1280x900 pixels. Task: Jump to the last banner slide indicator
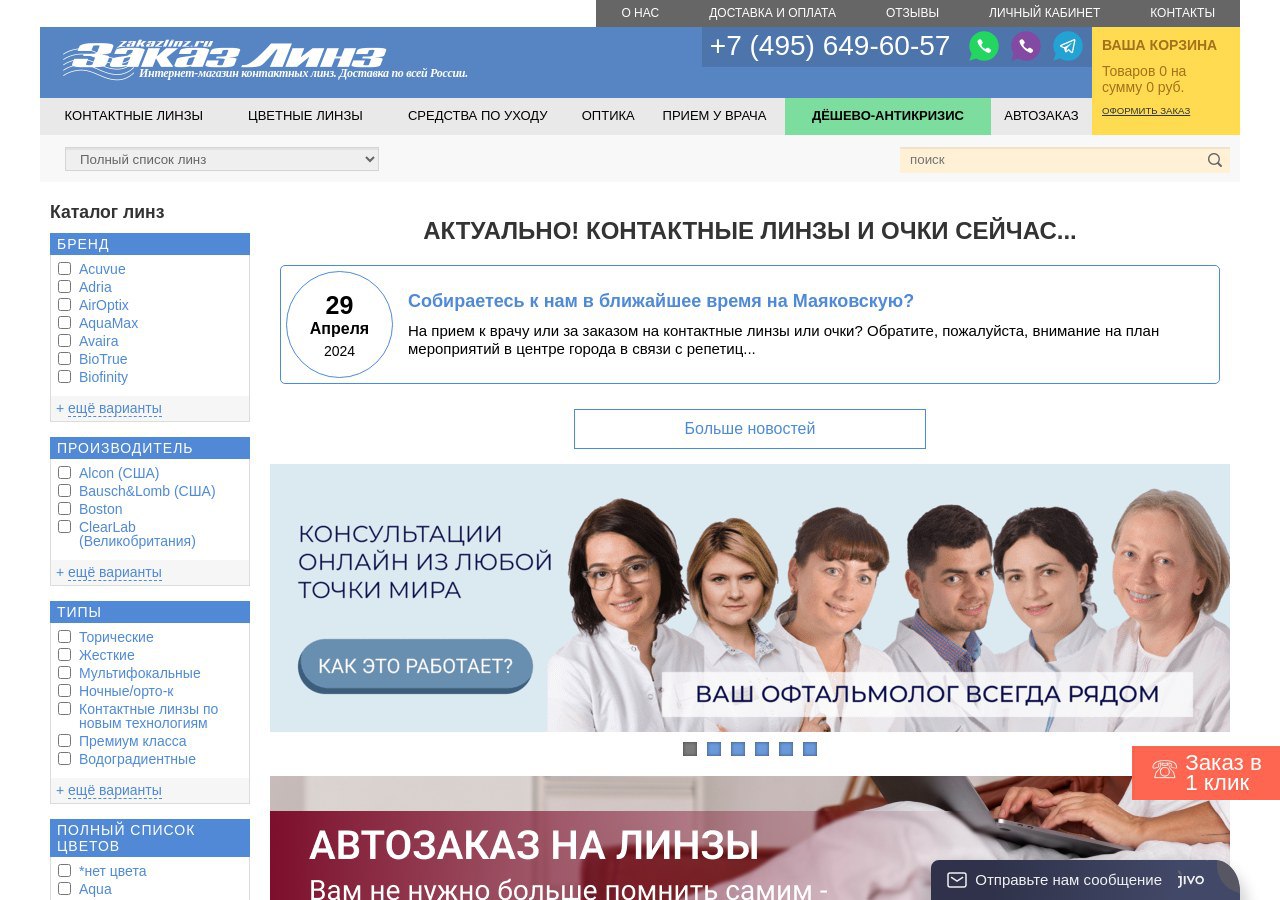click(x=810, y=749)
